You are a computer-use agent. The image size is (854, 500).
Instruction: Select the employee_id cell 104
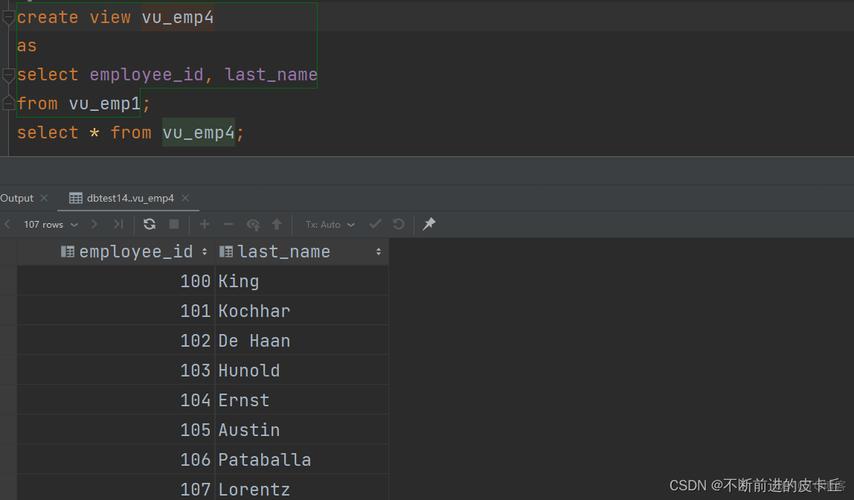[x=116, y=400]
